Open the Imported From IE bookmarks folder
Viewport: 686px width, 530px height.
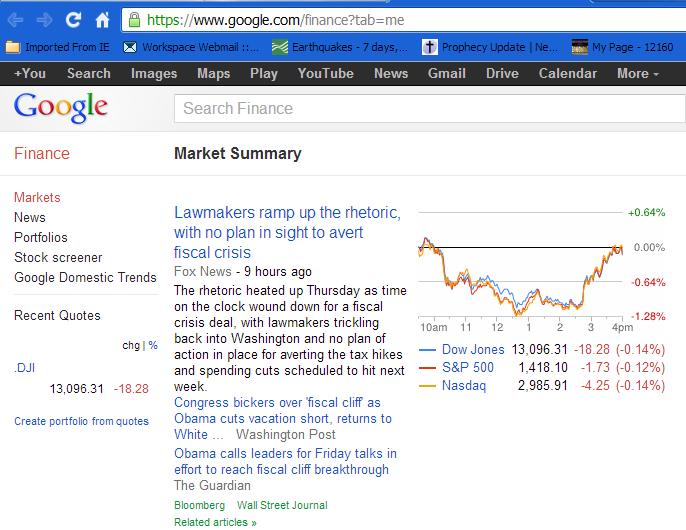pyautogui.click(x=57, y=47)
